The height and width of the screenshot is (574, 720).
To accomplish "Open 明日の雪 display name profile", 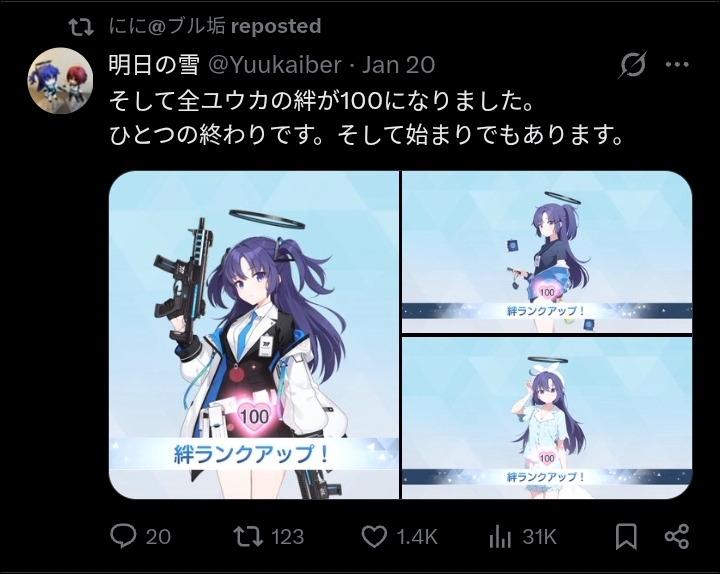I will click(x=154, y=65).
